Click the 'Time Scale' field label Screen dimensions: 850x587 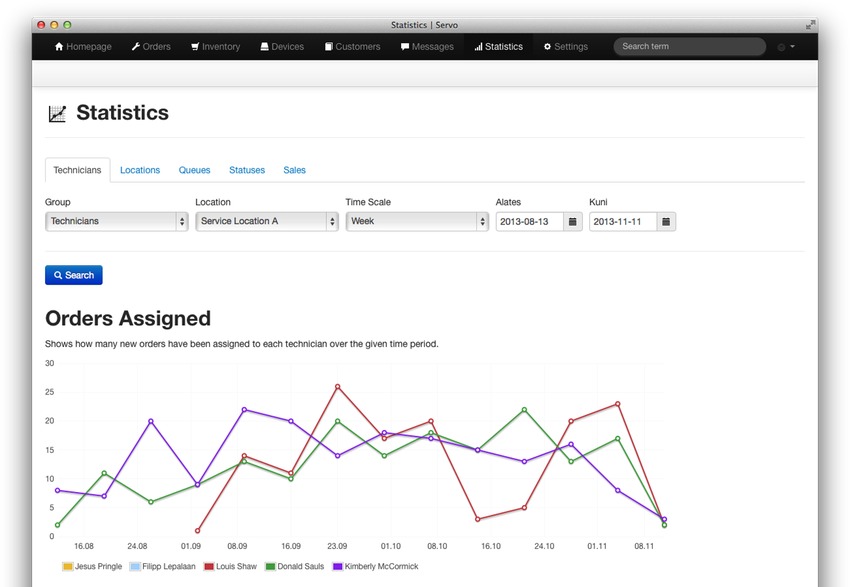(x=368, y=202)
